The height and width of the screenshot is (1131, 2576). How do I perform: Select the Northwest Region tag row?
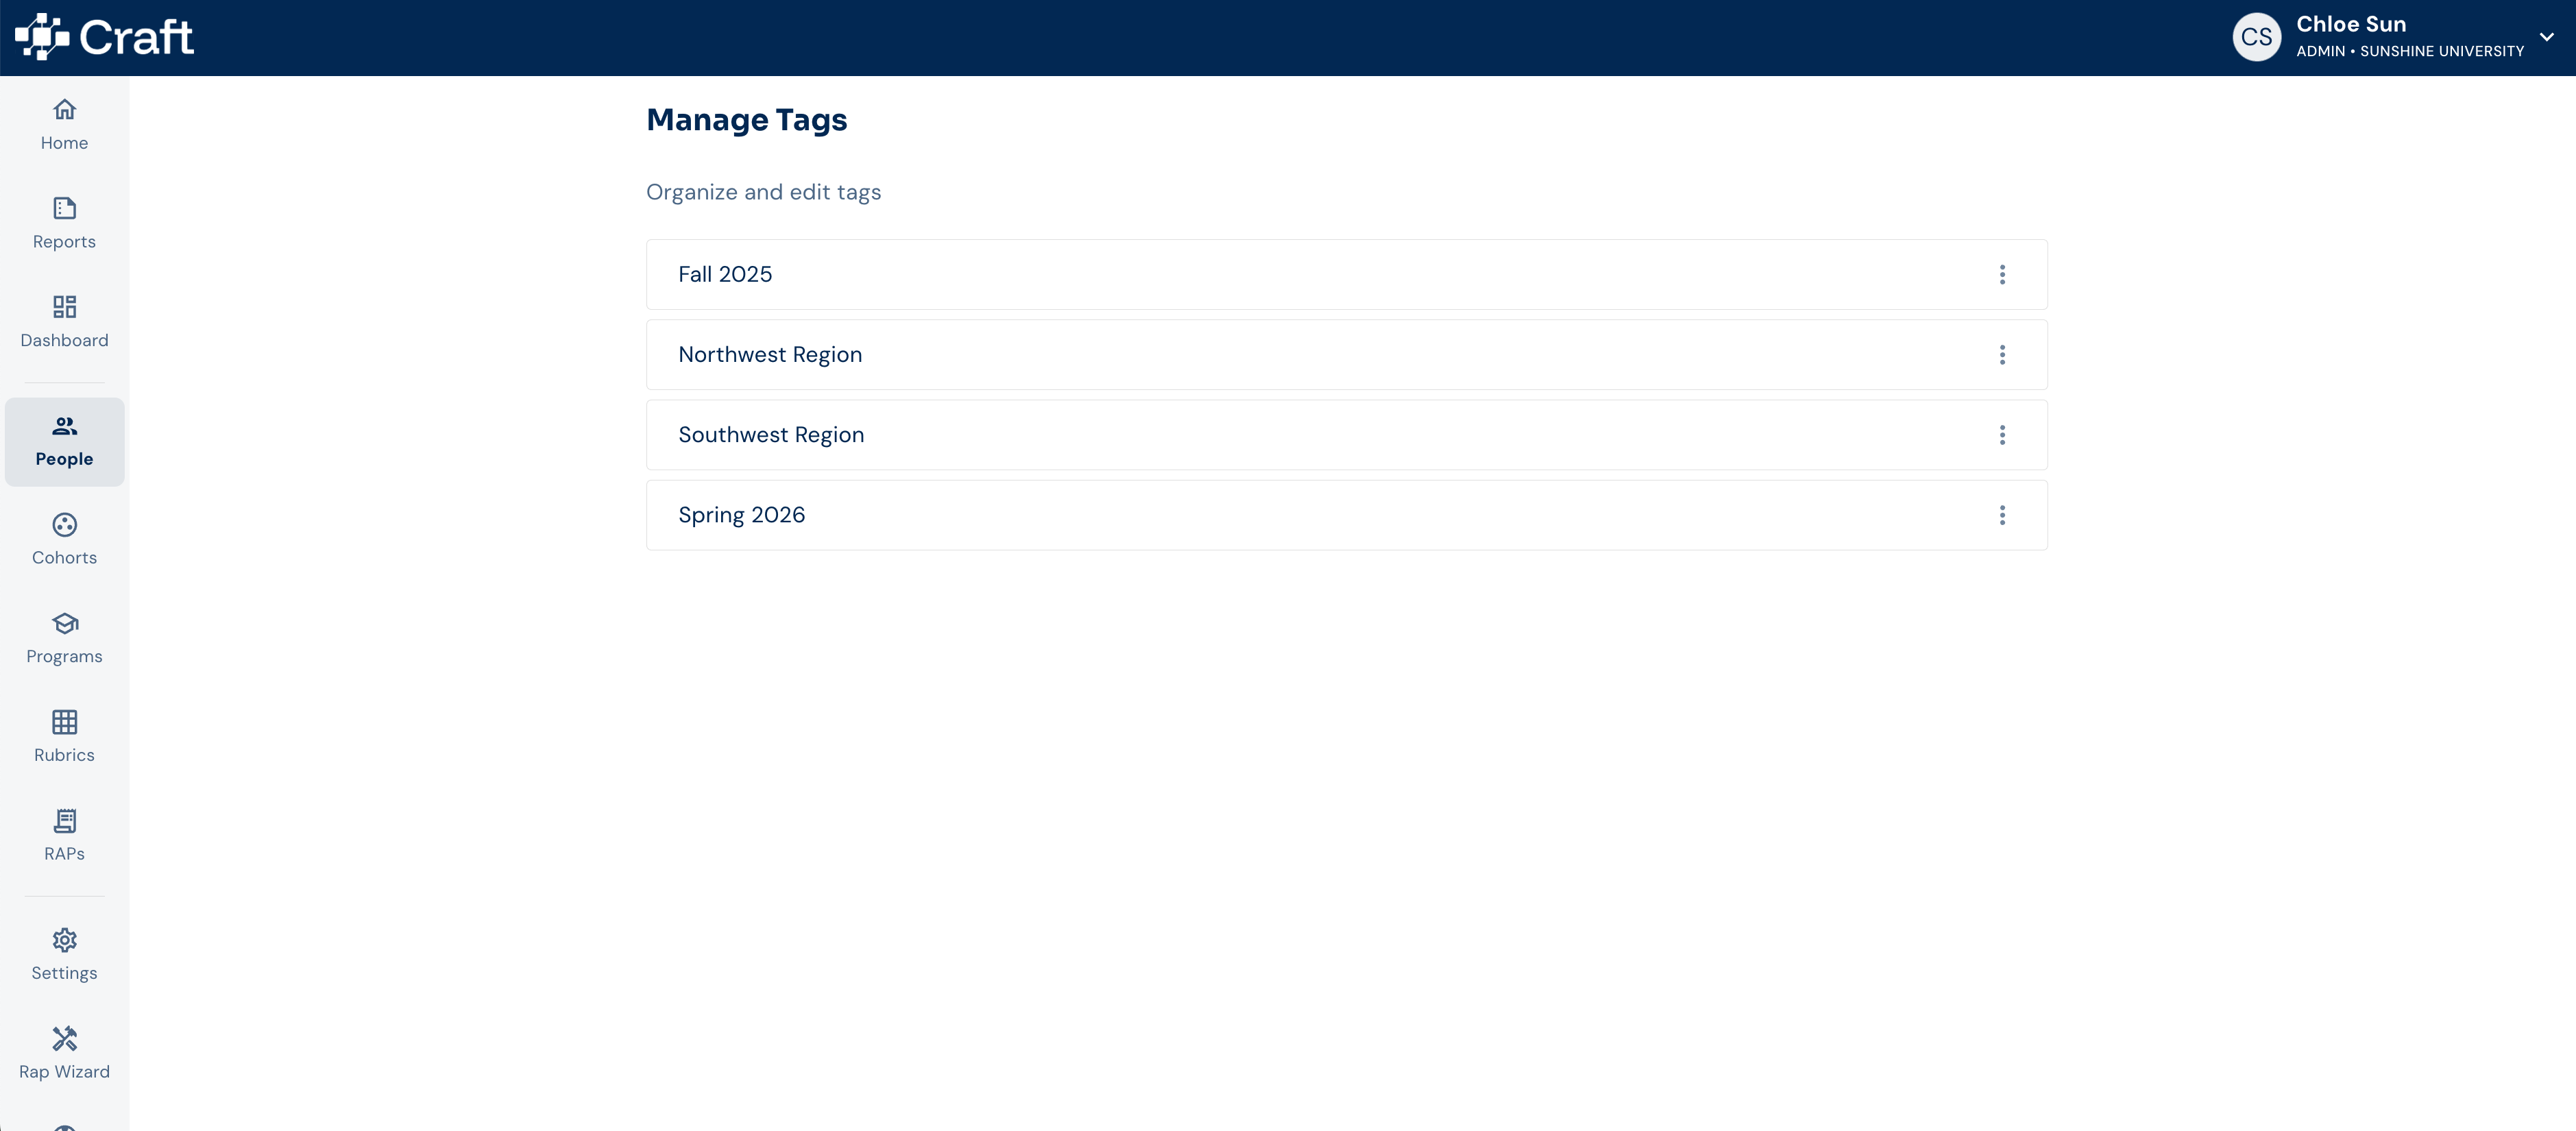pyautogui.click(x=1346, y=354)
